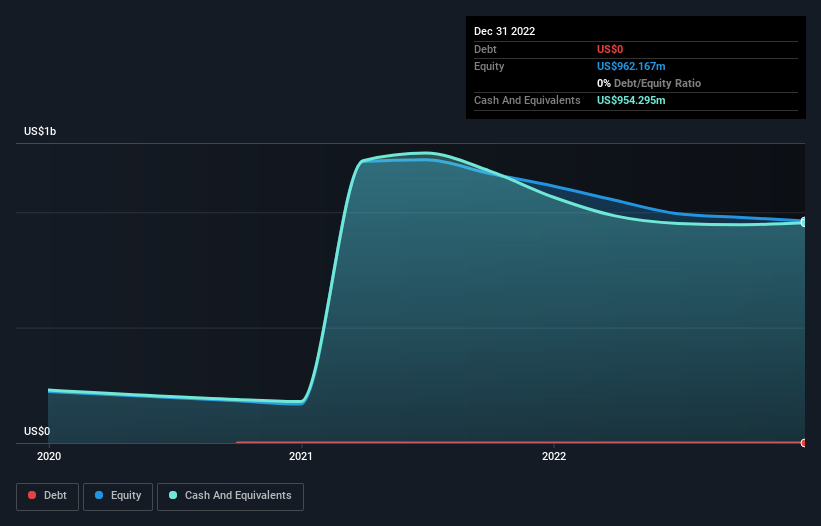821x526 pixels.
Task: Toggle the Debt legend button
Action: [x=47, y=496]
